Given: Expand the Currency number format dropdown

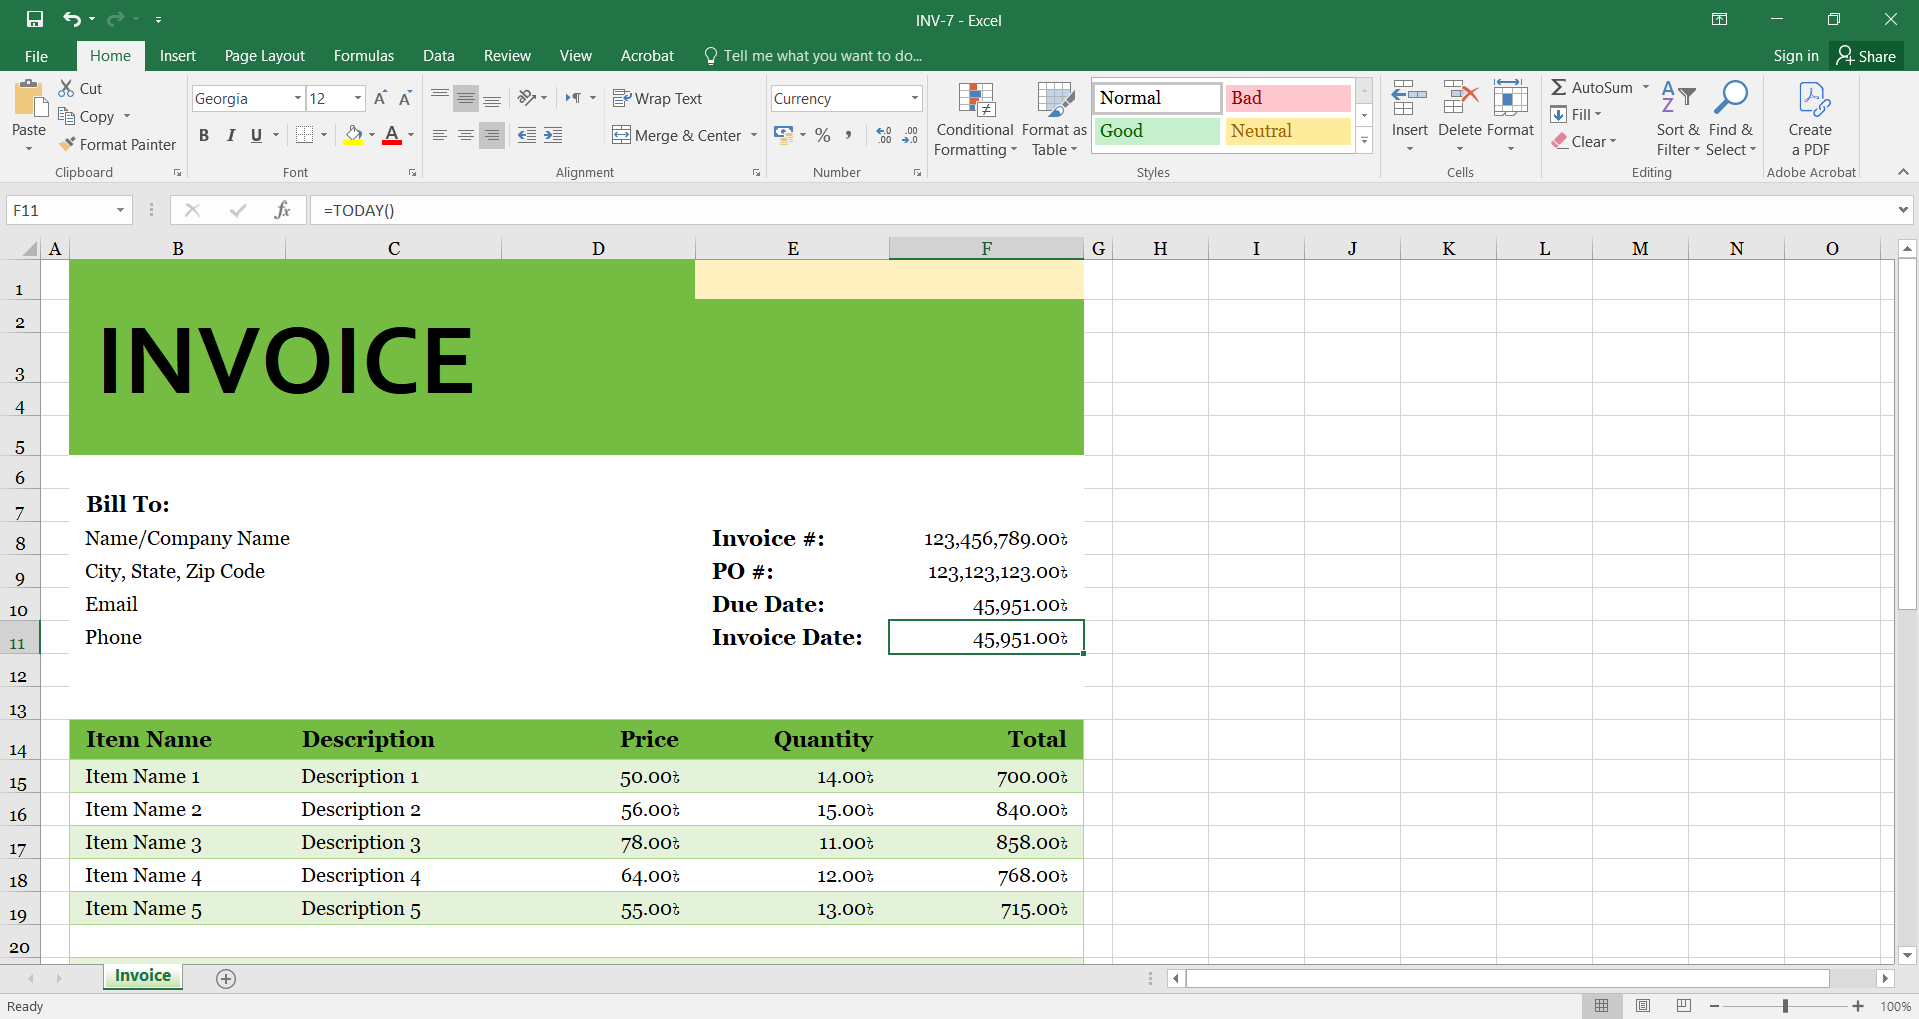Looking at the screenshot, I should (914, 98).
